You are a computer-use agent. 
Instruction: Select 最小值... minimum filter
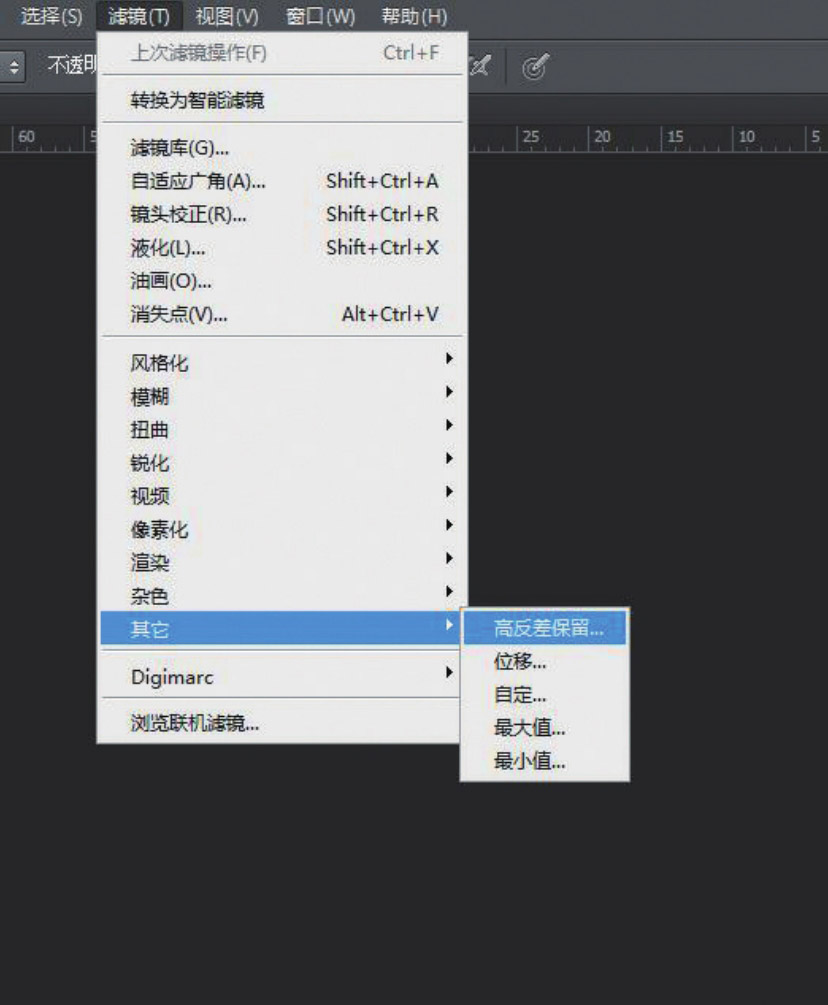coord(545,761)
